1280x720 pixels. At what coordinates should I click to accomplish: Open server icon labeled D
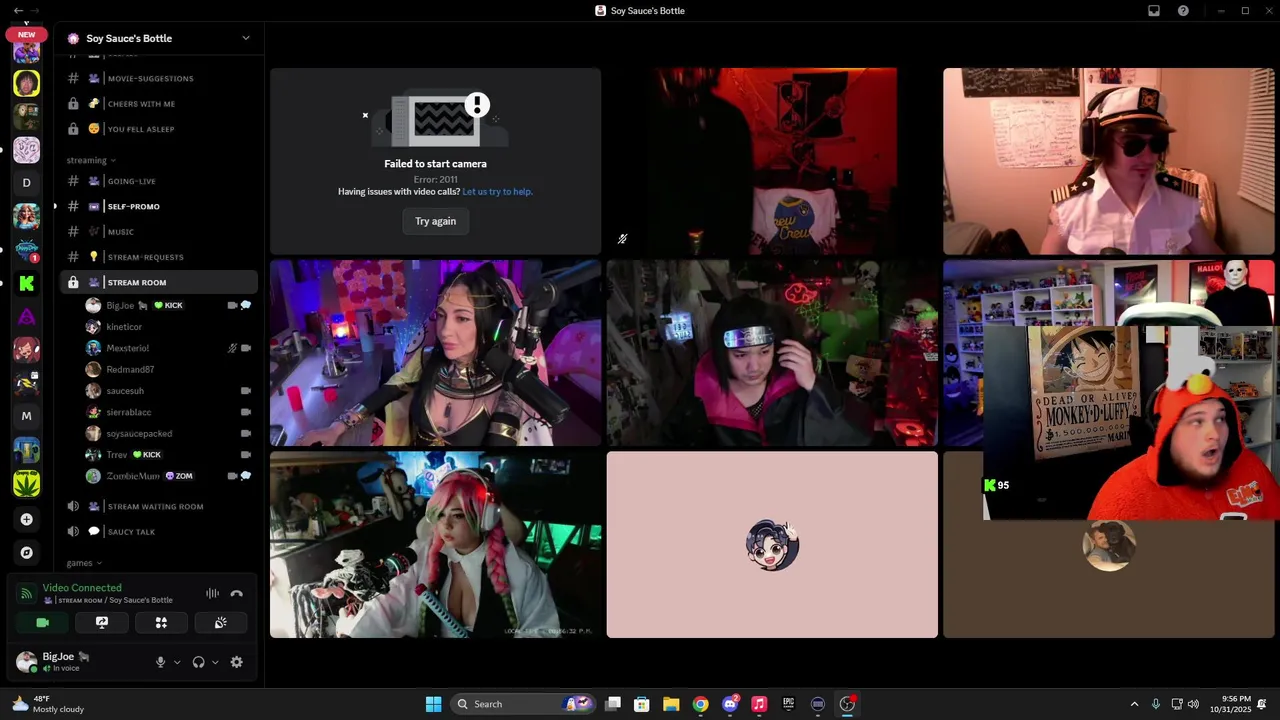tap(26, 183)
